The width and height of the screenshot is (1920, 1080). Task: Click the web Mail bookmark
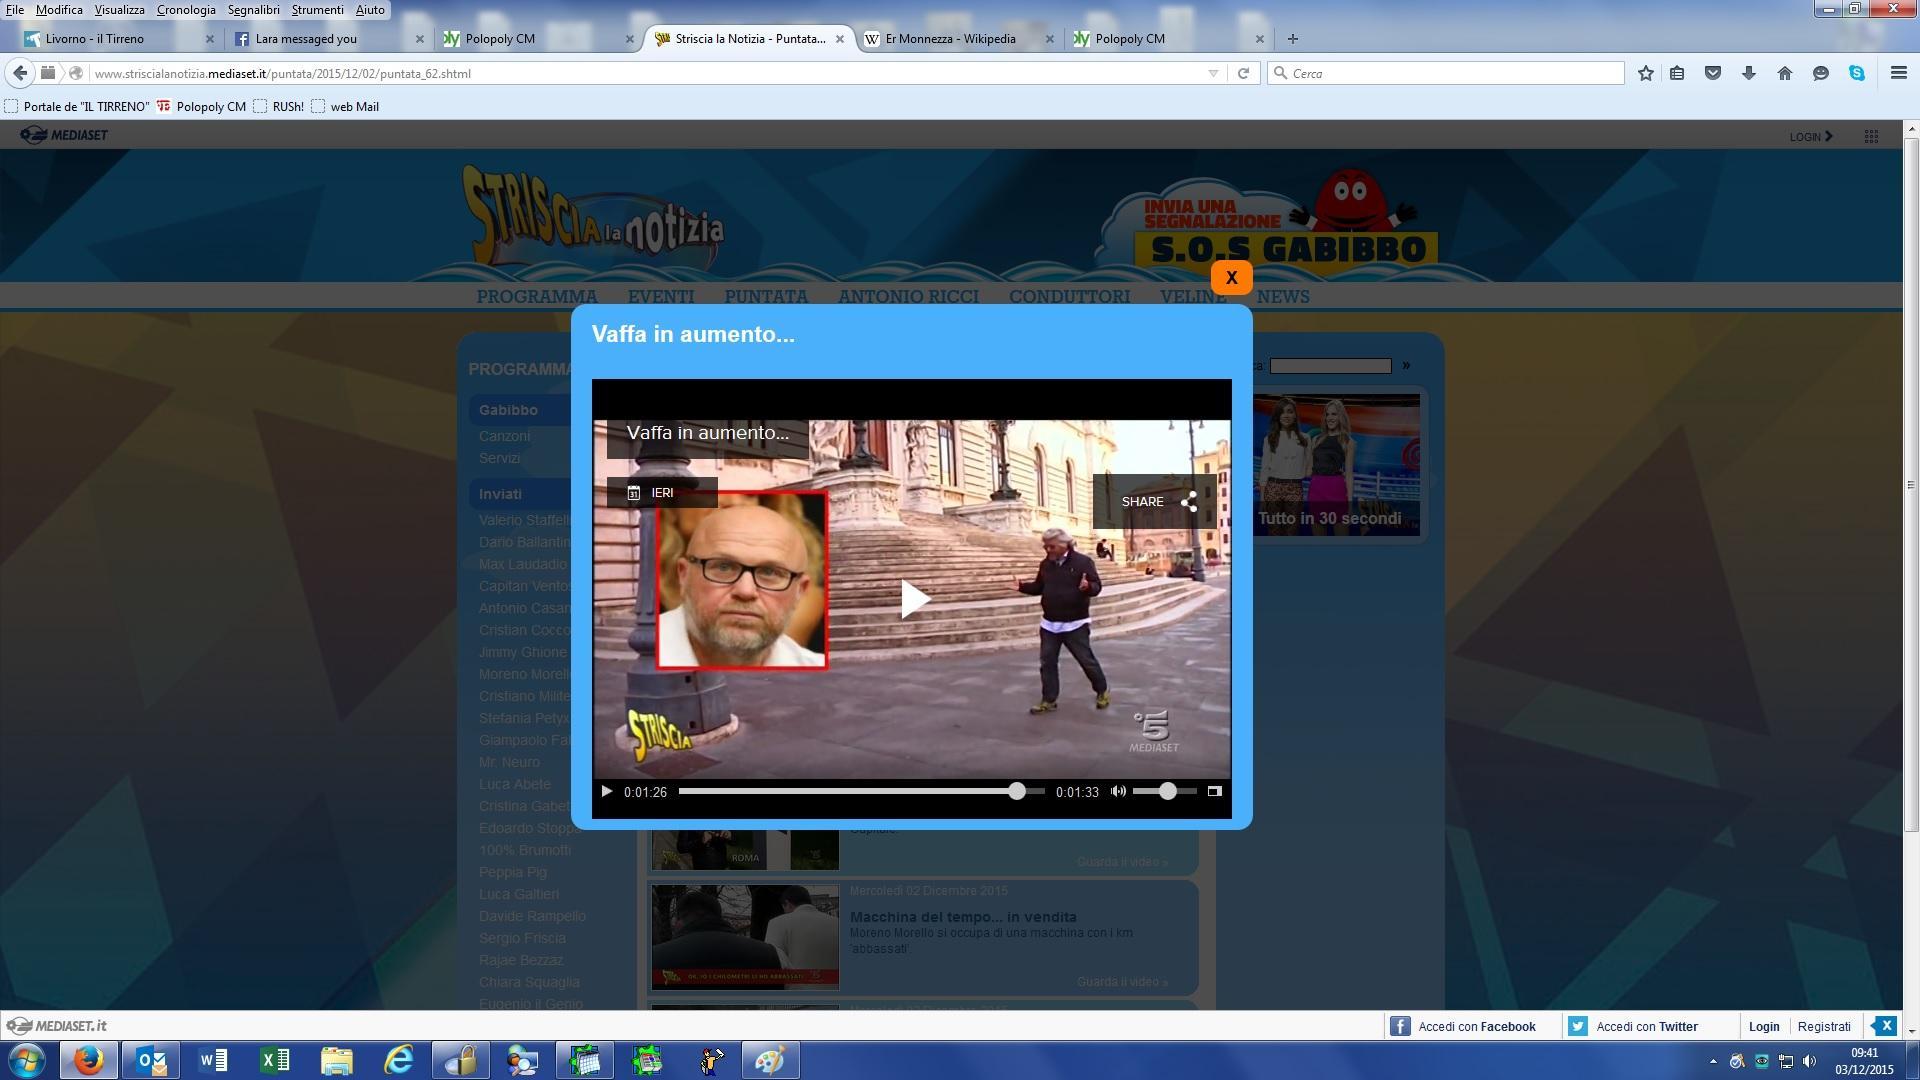[x=345, y=106]
